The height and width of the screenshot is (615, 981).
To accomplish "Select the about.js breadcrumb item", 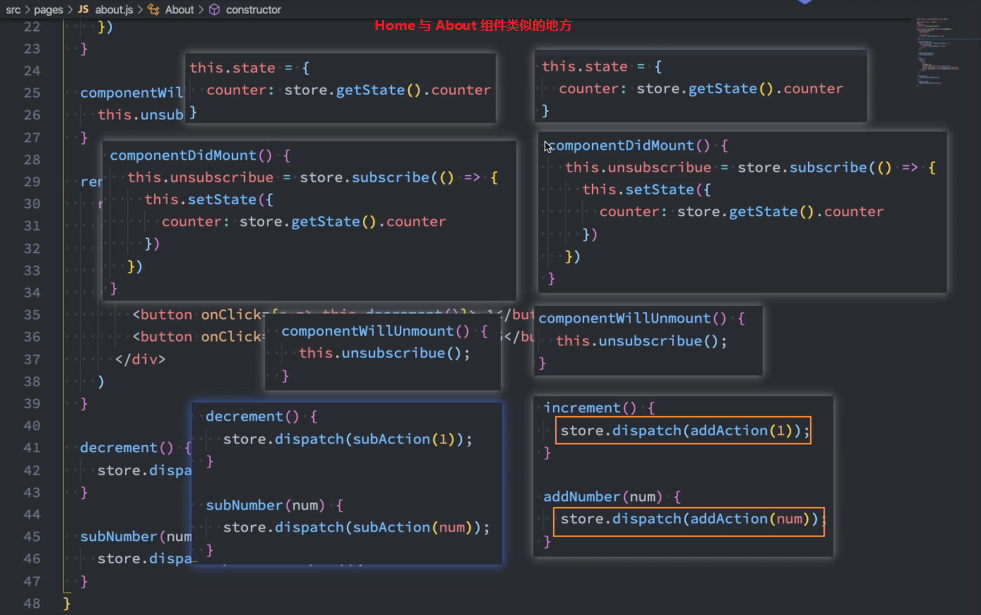I will (x=114, y=9).
